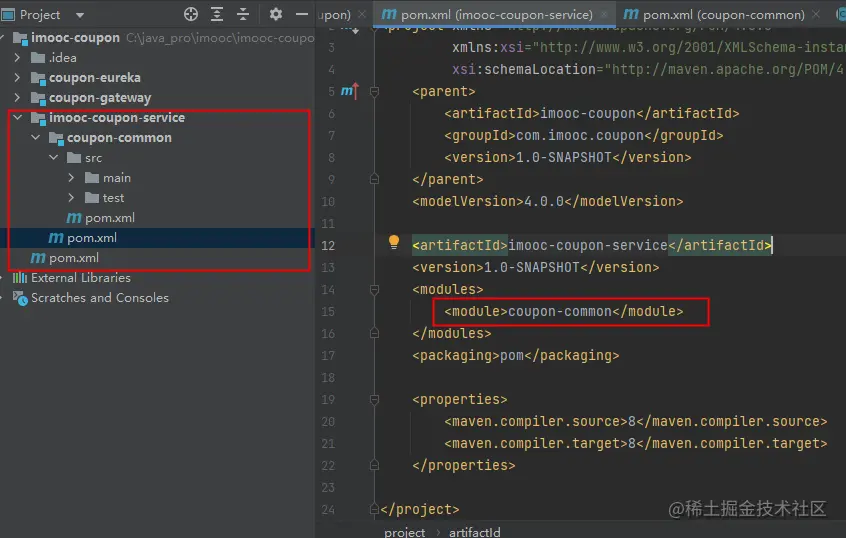Screen dimensions: 846x538
Task: Select the src folder
Action: 84,158
